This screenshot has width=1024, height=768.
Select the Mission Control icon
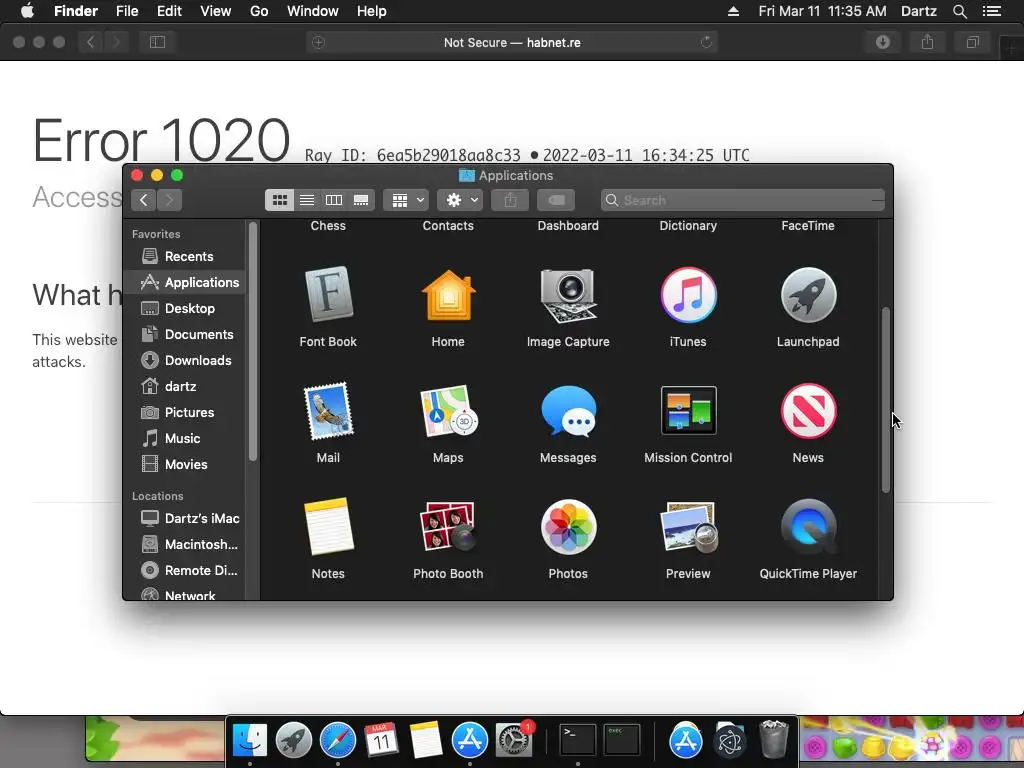(688, 411)
